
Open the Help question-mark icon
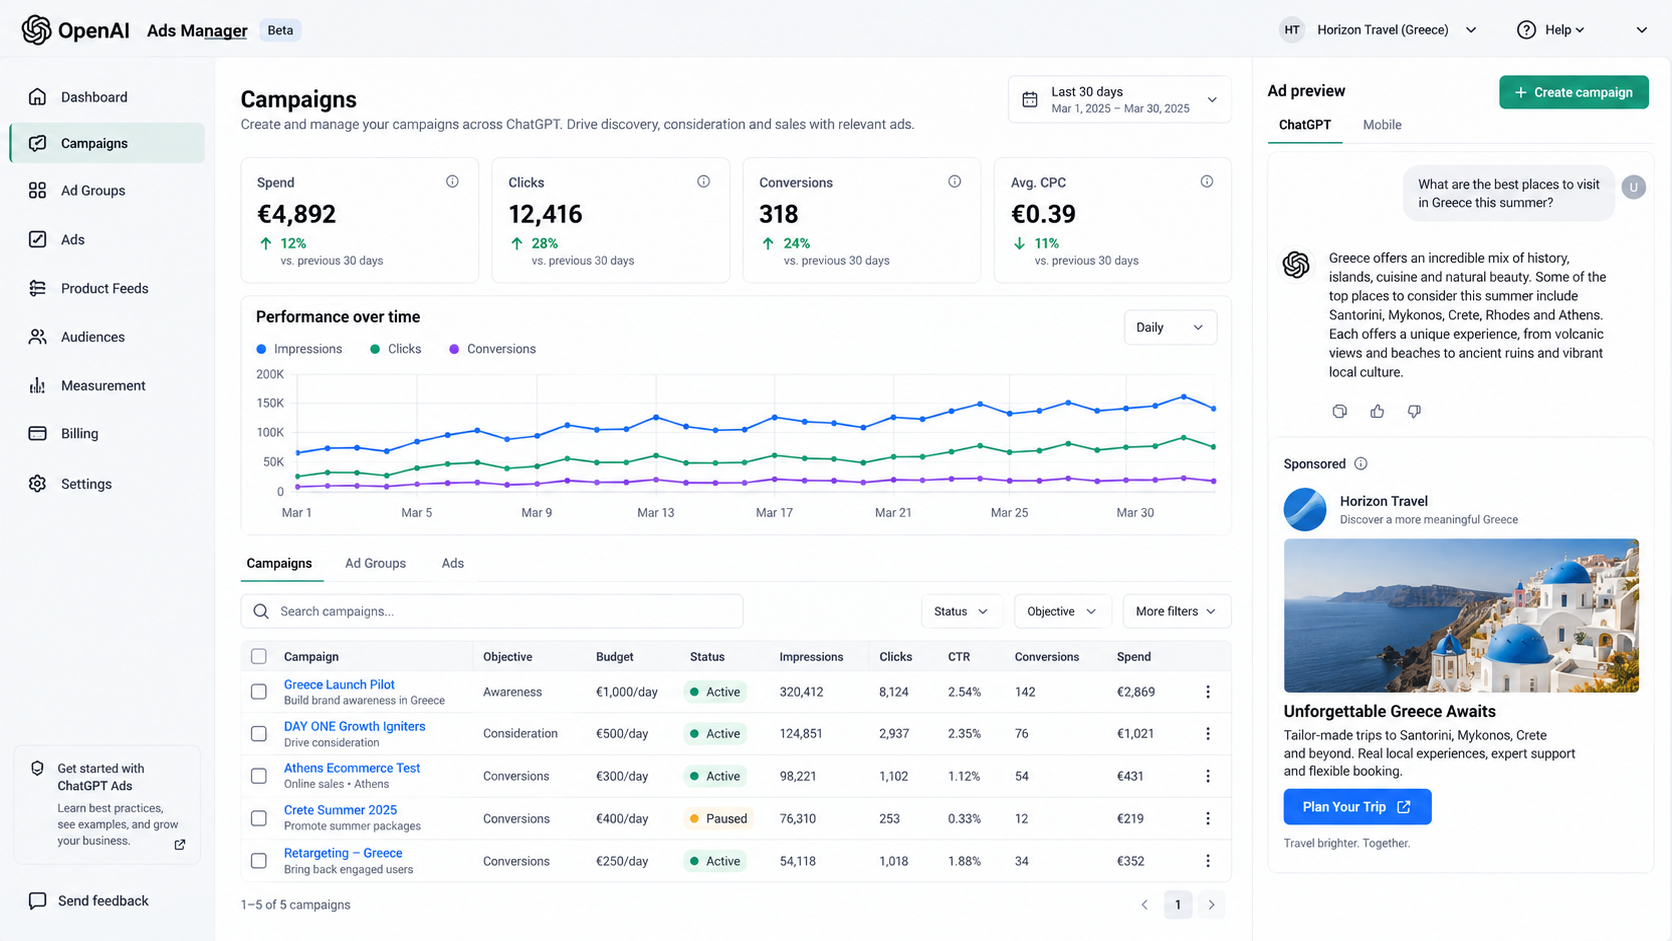(x=1526, y=30)
